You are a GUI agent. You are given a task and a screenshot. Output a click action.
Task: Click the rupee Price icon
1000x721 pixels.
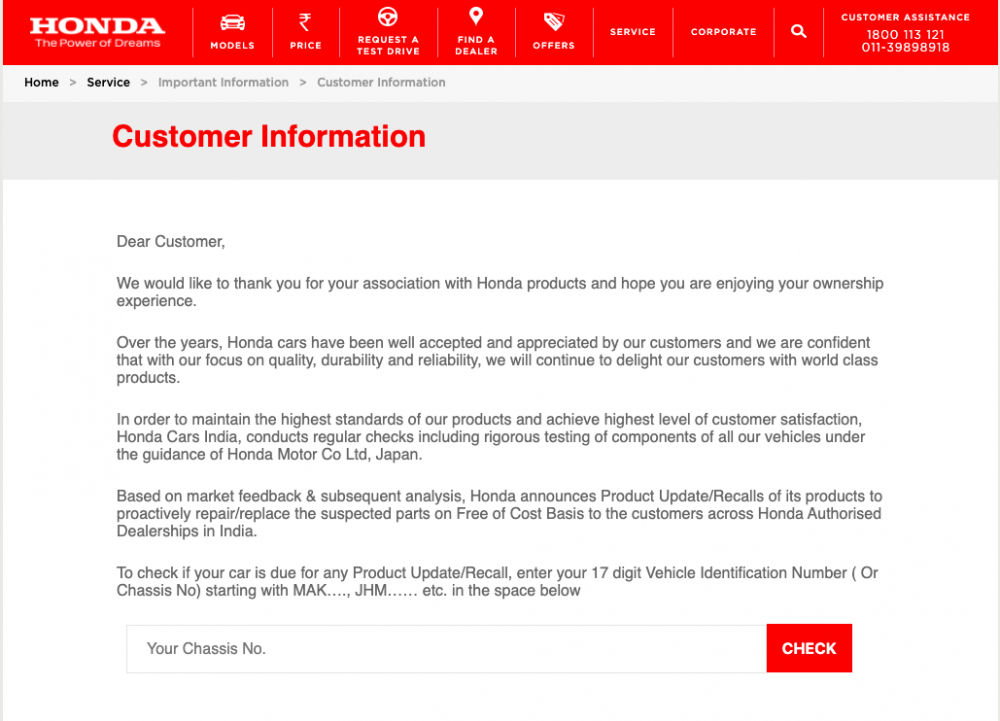click(305, 22)
